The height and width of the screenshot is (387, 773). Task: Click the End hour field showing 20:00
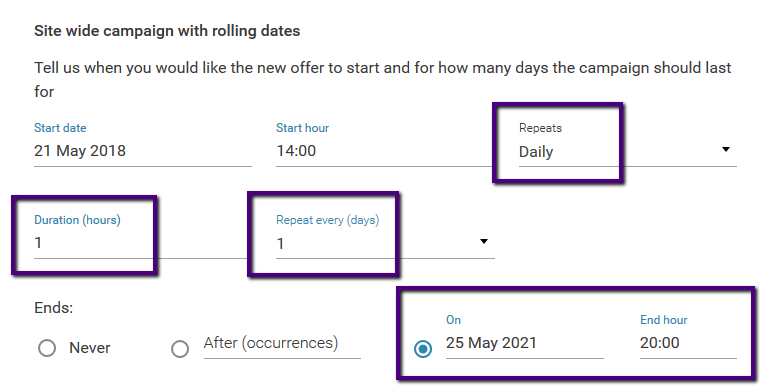(688, 343)
